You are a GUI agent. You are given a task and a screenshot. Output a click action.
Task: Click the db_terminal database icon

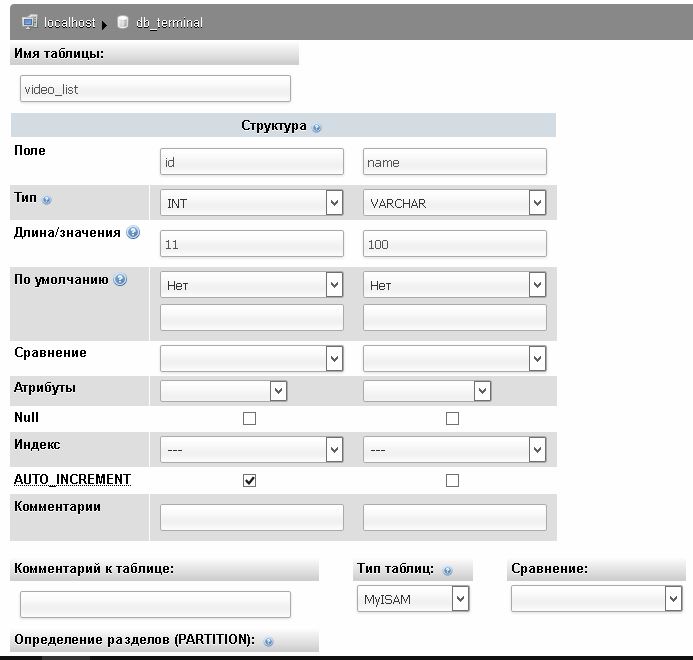(123, 21)
